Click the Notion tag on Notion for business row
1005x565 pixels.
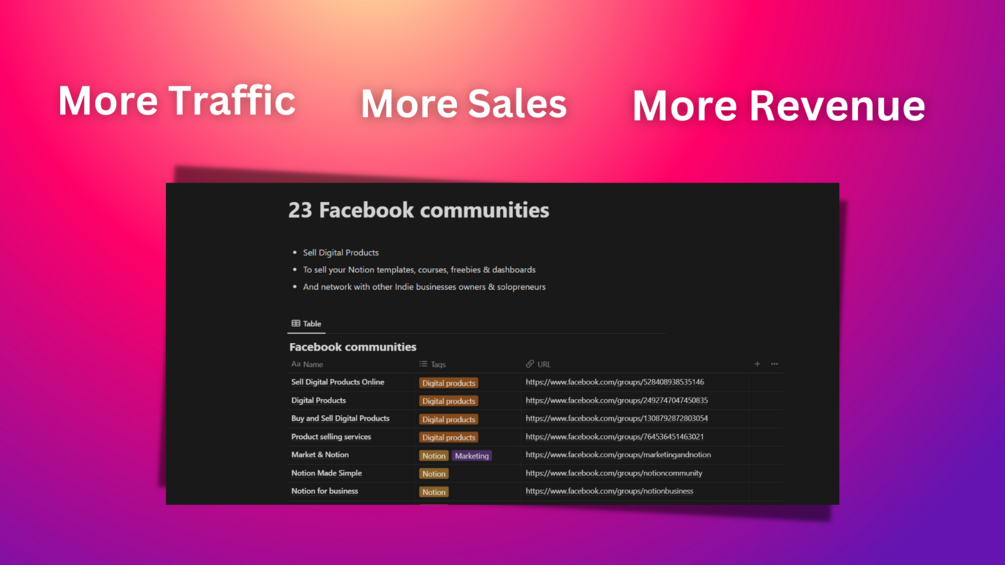tap(434, 492)
